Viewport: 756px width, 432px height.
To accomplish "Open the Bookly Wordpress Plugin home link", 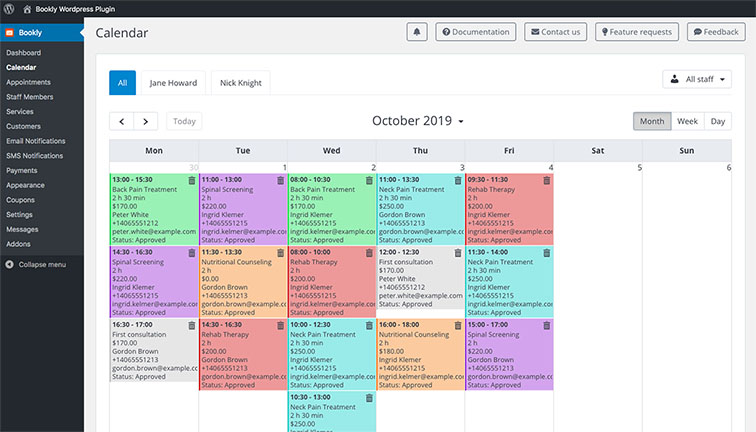I will tap(69, 9).
